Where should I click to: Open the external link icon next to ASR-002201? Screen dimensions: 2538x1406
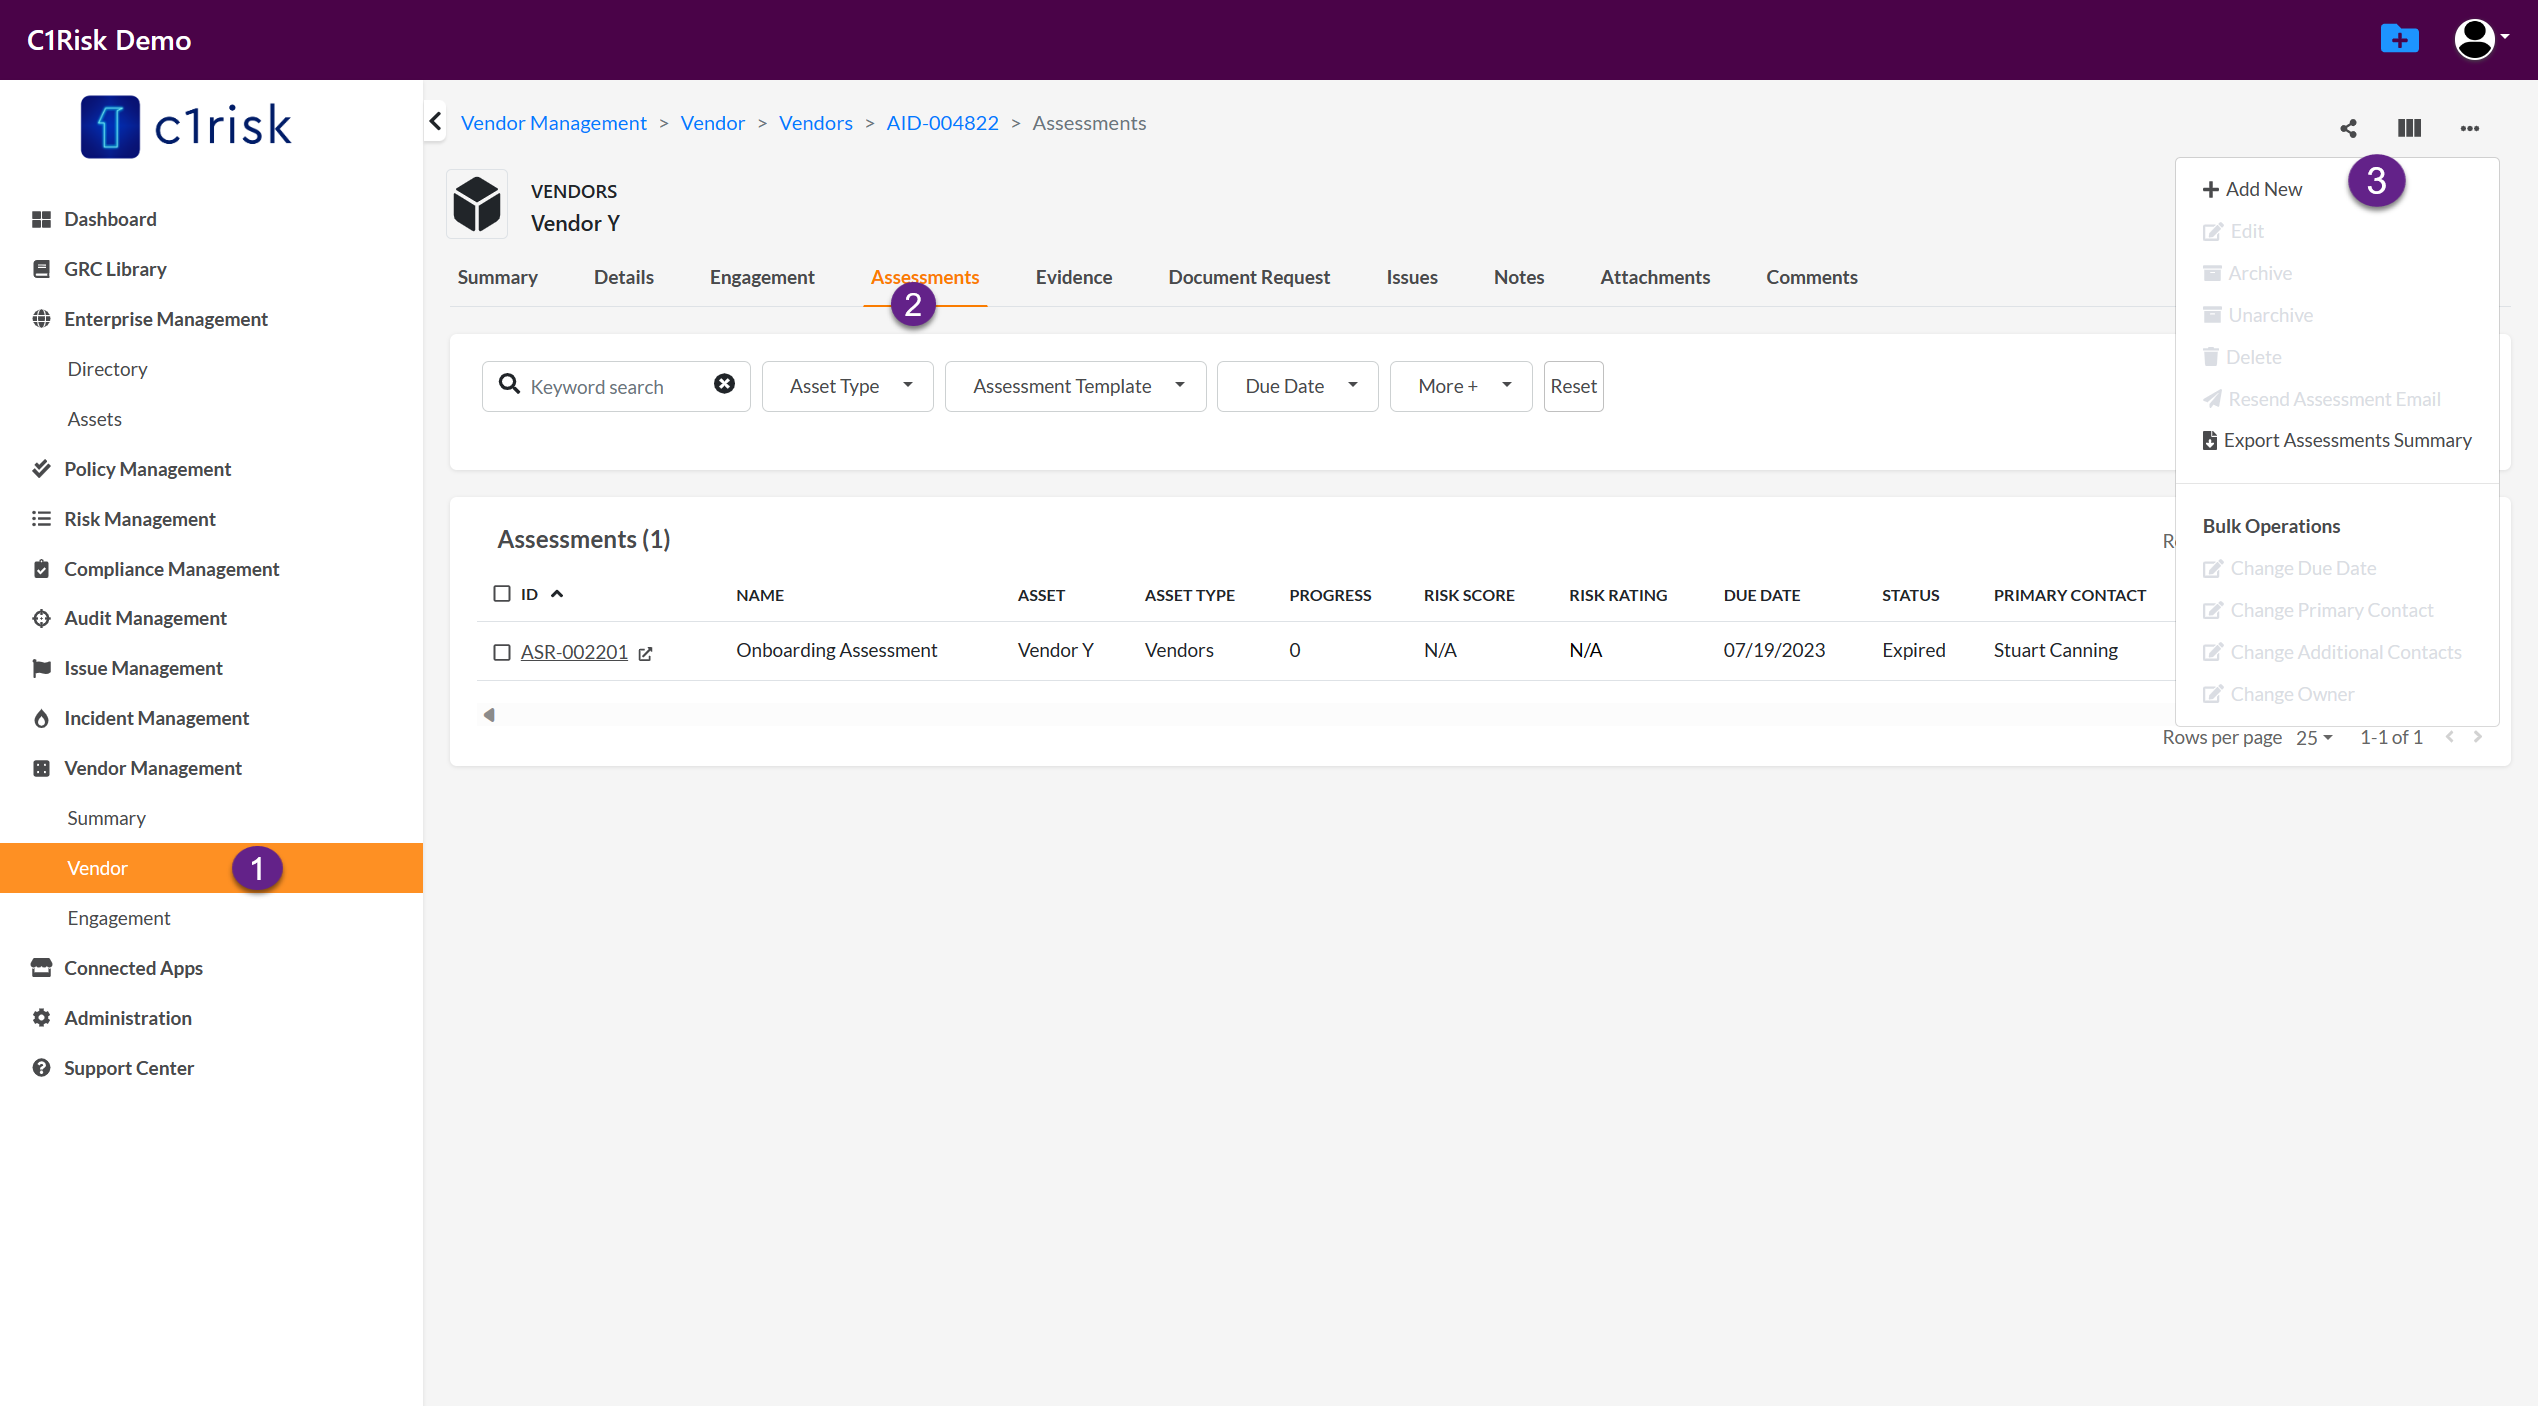(x=646, y=653)
